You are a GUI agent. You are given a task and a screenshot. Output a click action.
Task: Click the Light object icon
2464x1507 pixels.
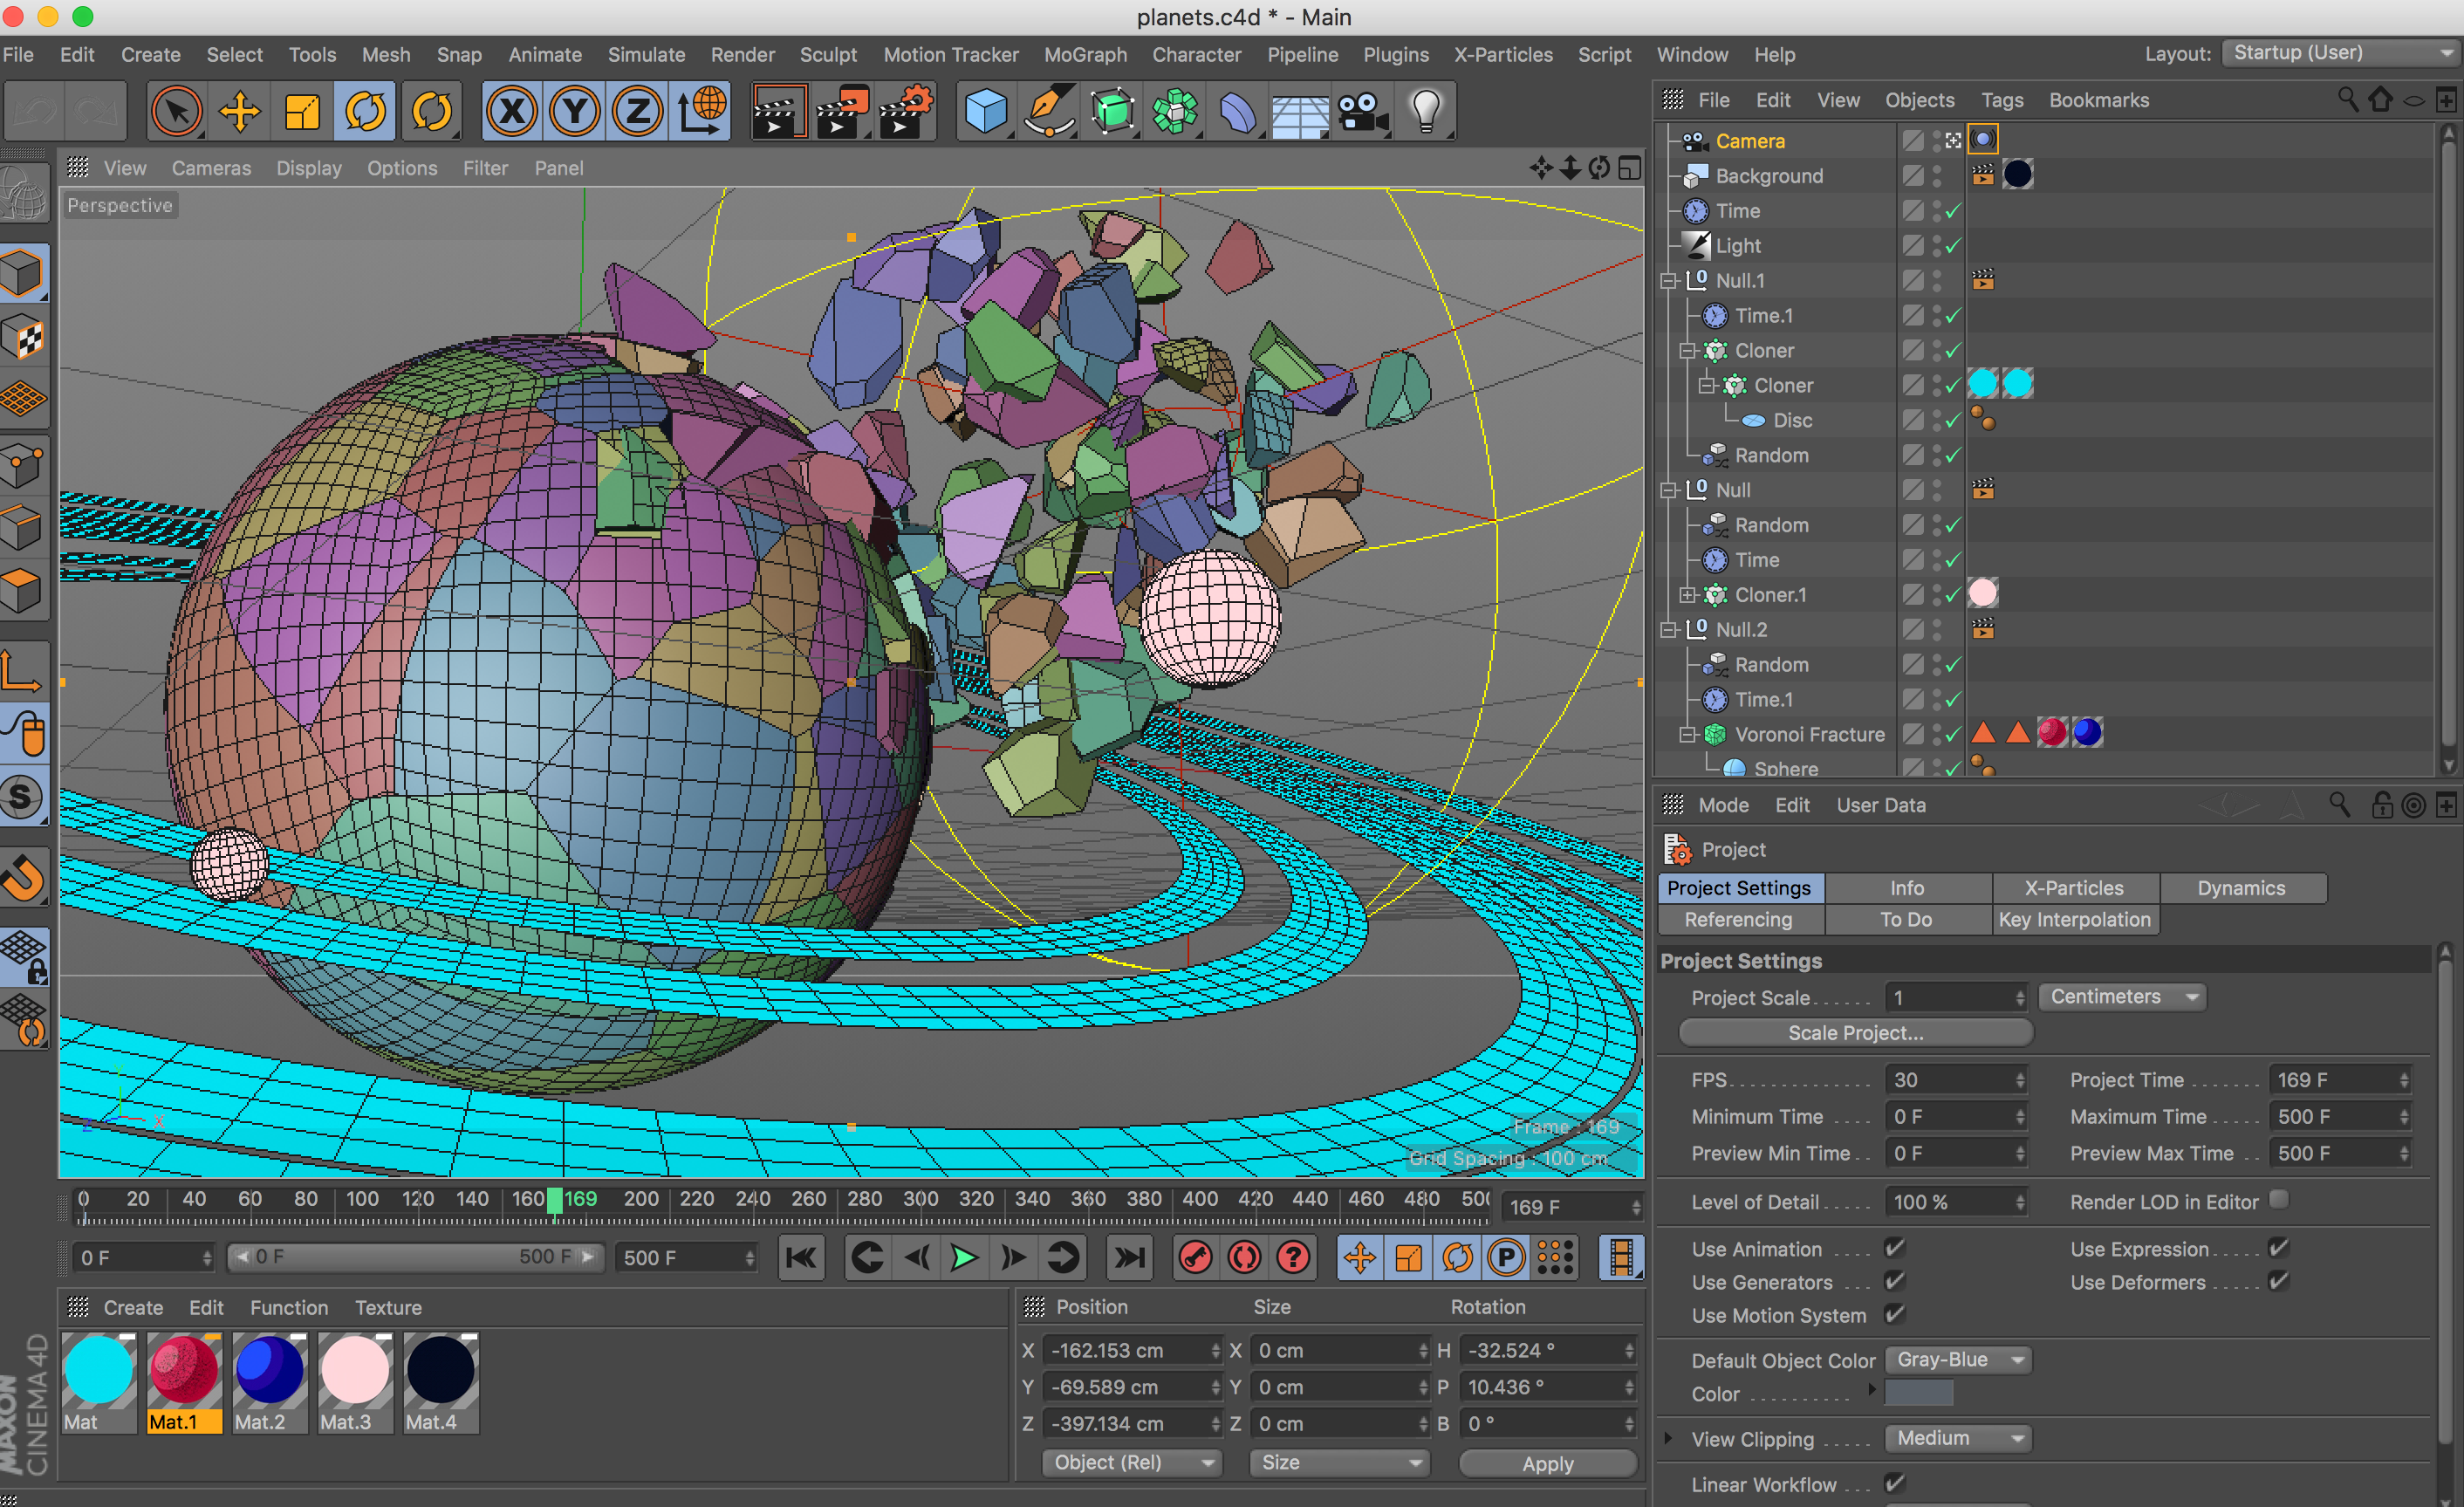1426,111
